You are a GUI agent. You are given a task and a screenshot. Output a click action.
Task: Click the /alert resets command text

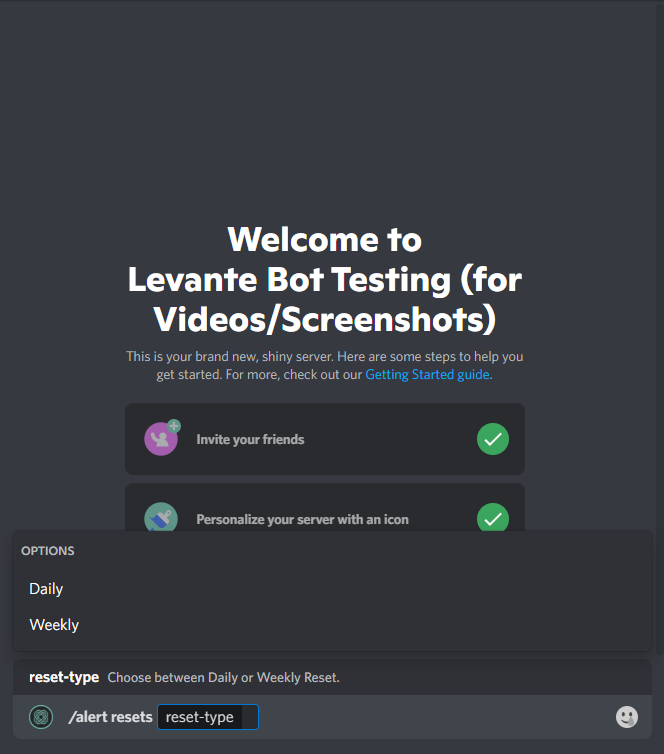coord(110,717)
